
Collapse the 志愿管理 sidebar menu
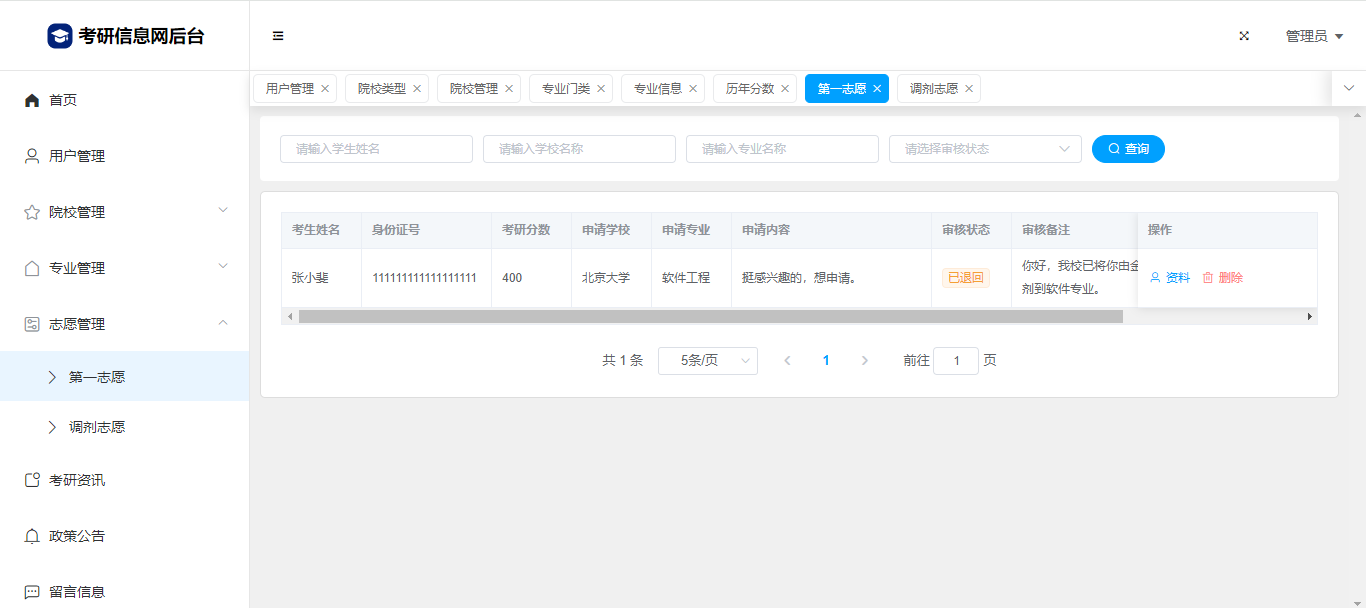point(125,324)
